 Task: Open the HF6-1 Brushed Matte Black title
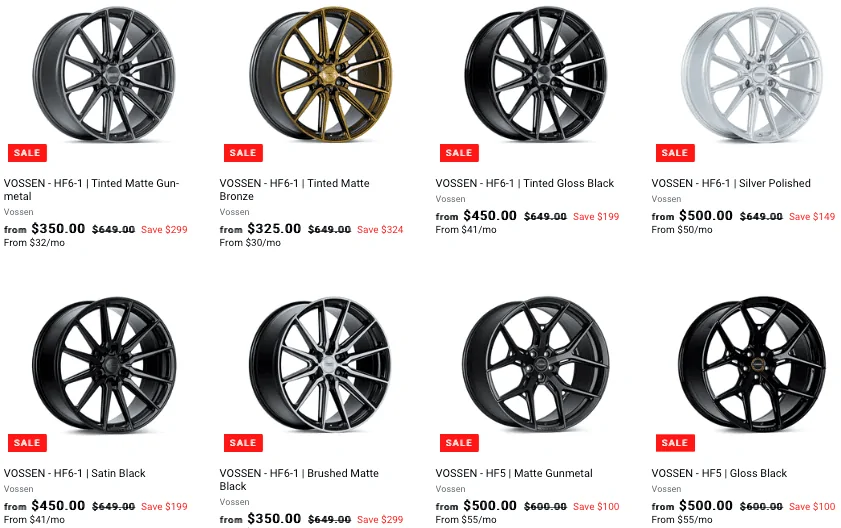(x=294, y=480)
